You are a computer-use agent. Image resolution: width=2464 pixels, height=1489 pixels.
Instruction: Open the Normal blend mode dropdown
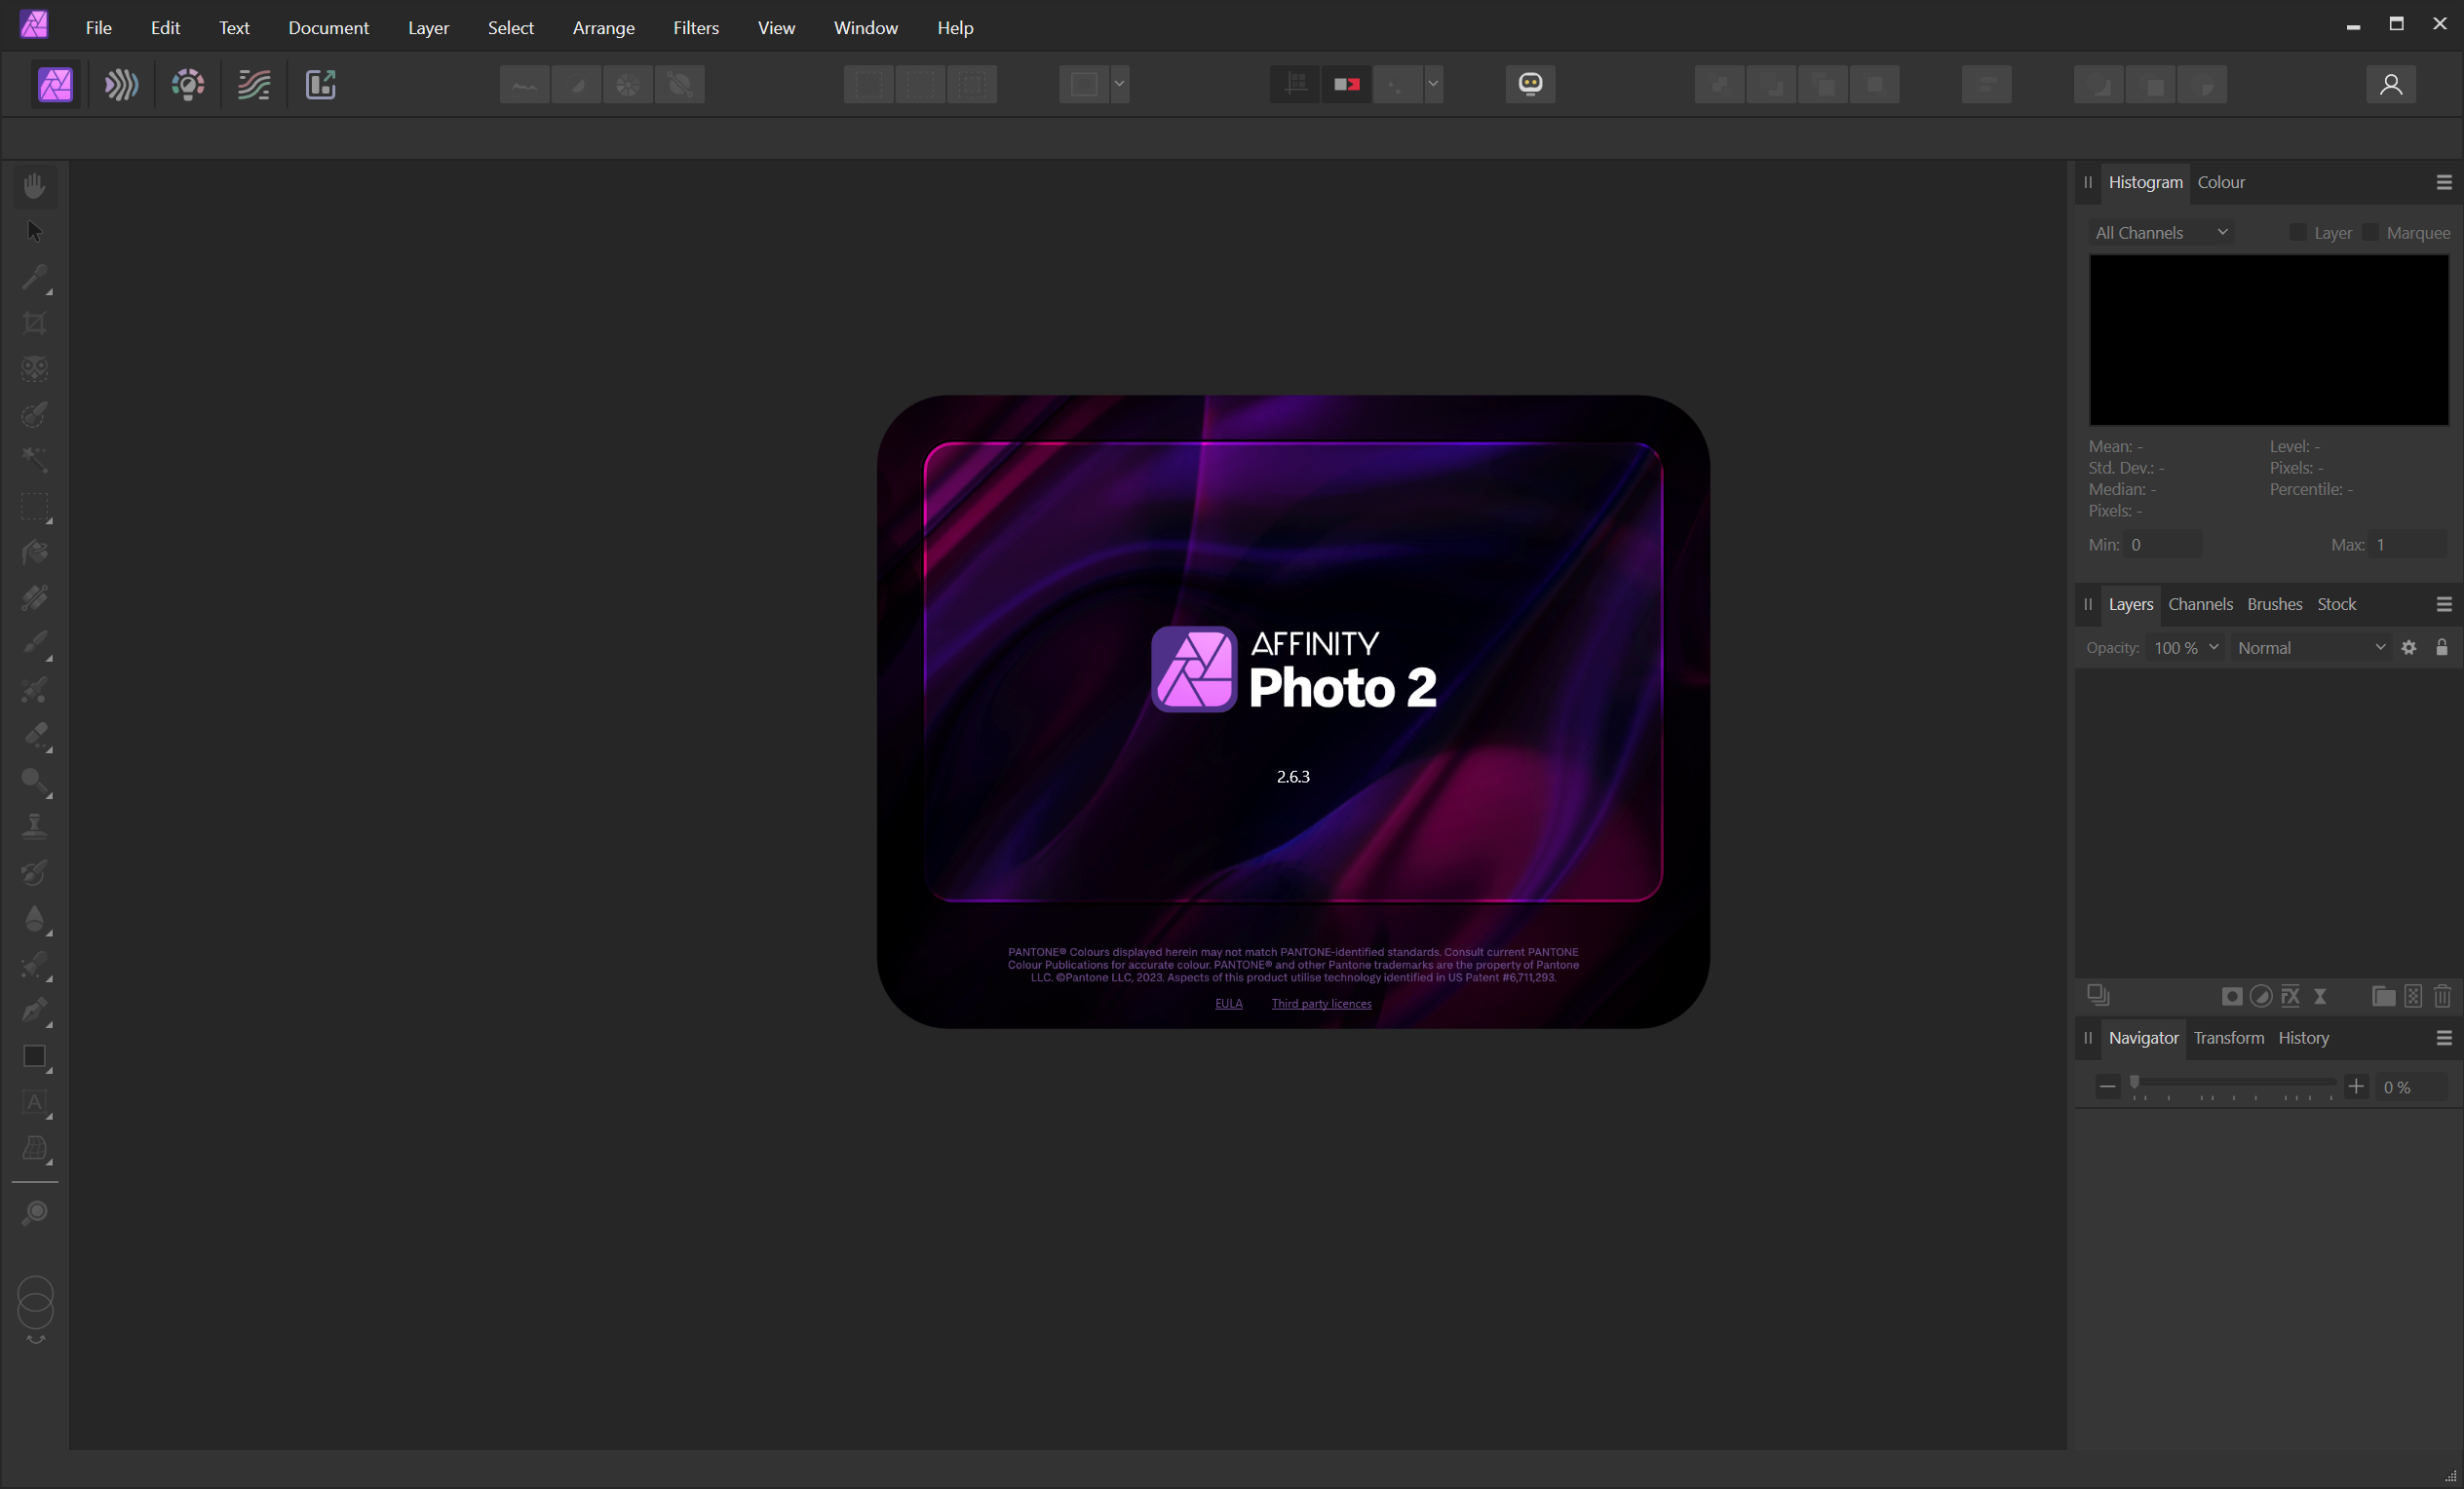click(x=2310, y=648)
